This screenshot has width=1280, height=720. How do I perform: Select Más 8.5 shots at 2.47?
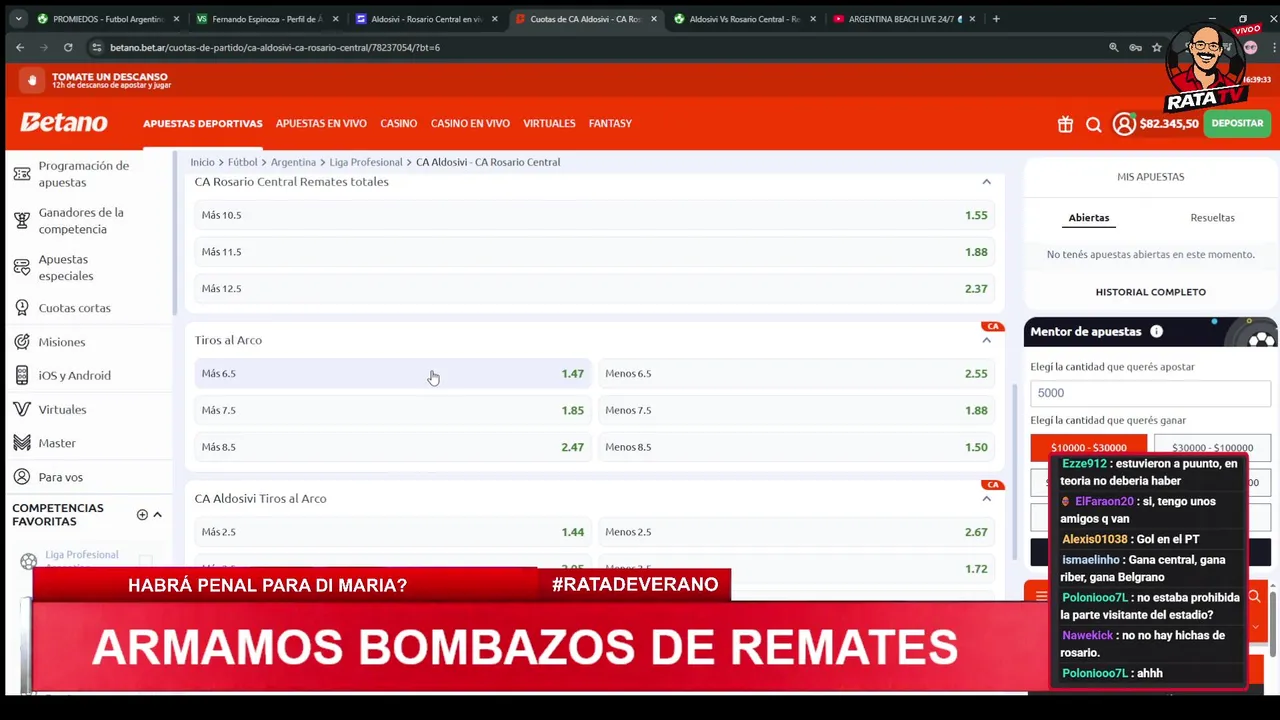pyautogui.click(x=392, y=447)
